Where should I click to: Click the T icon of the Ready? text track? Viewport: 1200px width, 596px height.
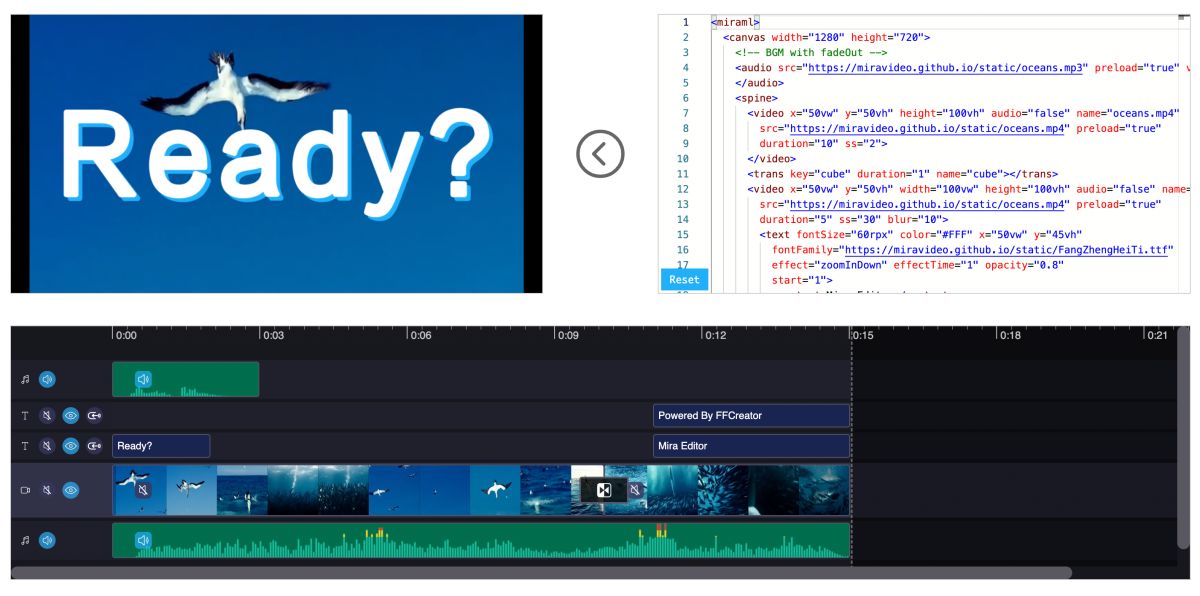(x=26, y=446)
